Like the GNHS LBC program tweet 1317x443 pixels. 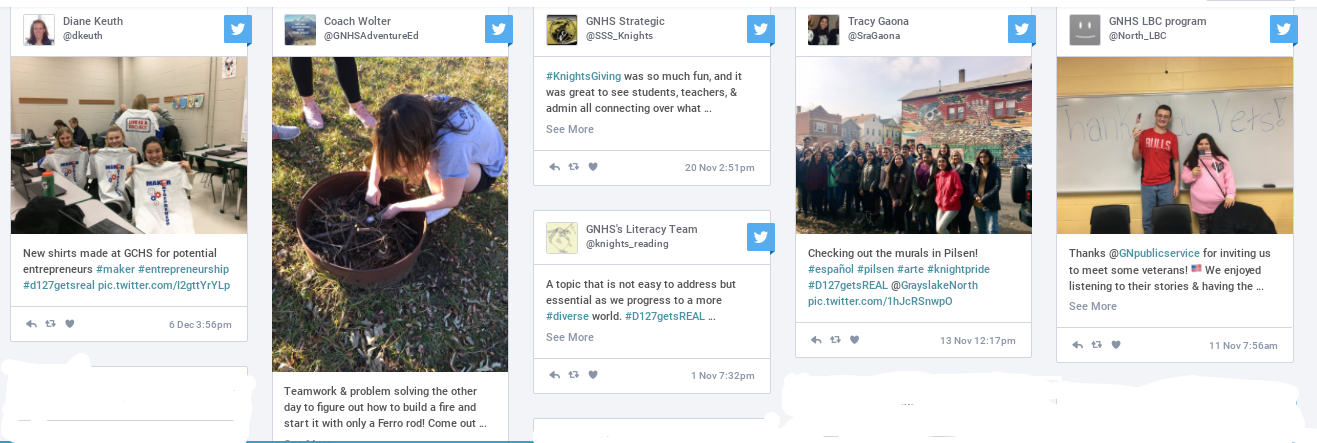(1116, 345)
